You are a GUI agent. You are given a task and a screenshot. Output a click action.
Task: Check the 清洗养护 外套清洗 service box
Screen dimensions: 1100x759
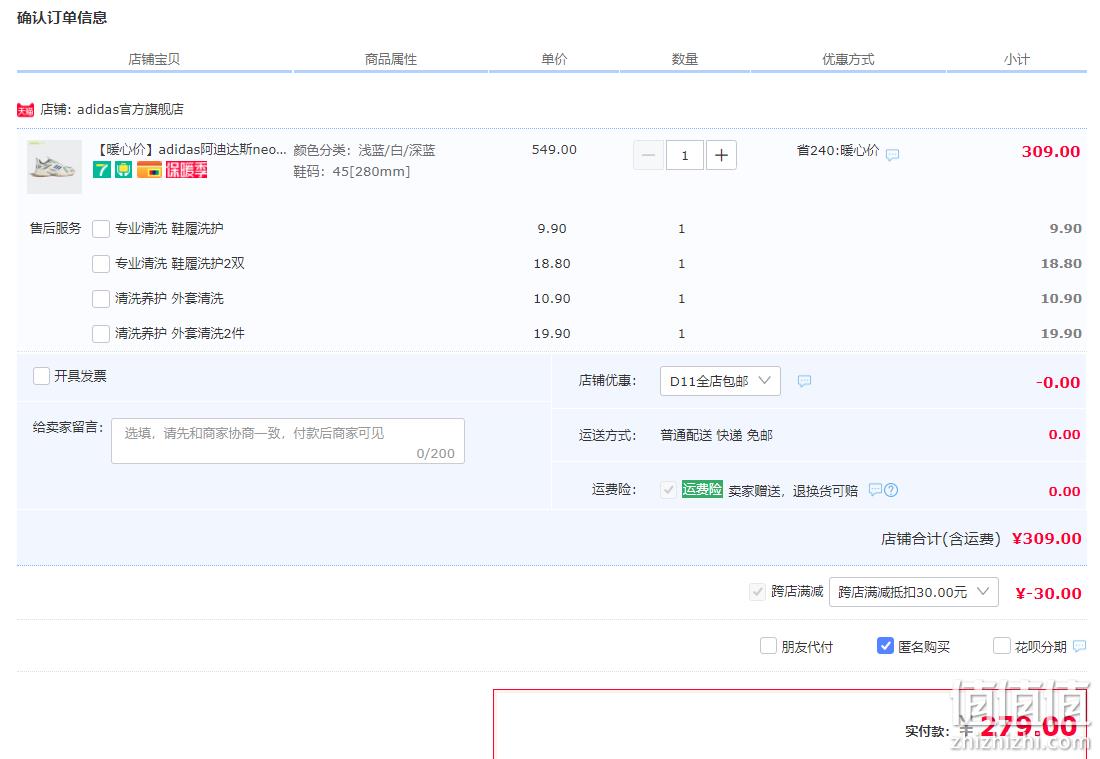click(101, 299)
